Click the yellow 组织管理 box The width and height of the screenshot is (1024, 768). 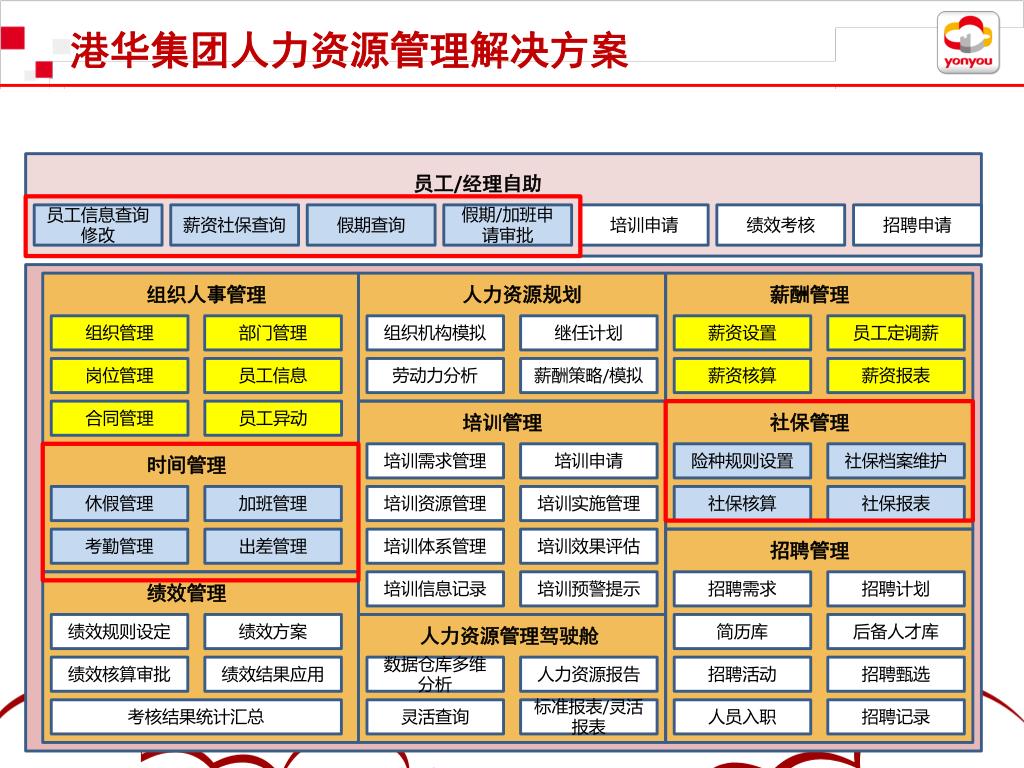pyautogui.click(x=120, y=333)
